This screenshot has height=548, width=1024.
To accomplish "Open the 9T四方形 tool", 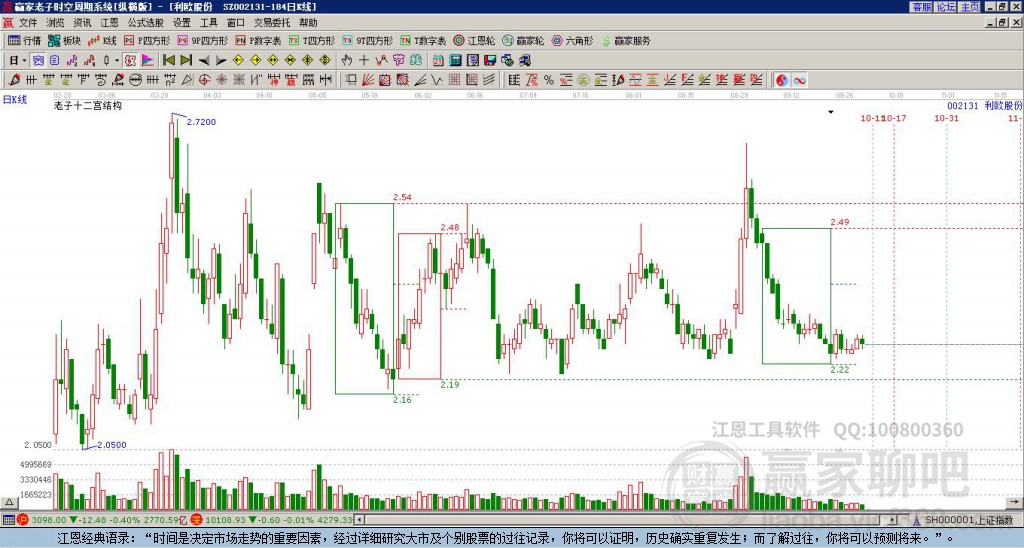I will point(367,40).
